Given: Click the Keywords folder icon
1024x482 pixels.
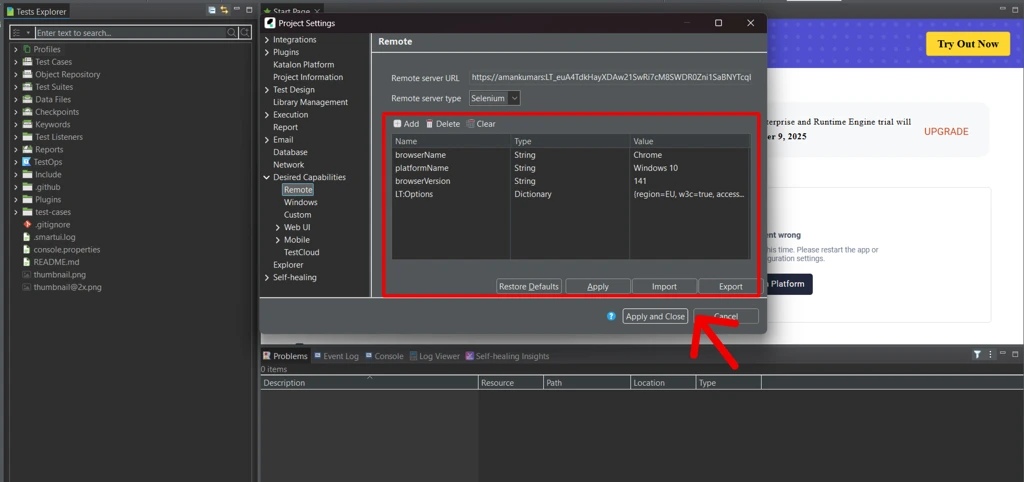Looking at the screenshot, I should (27, 125).
